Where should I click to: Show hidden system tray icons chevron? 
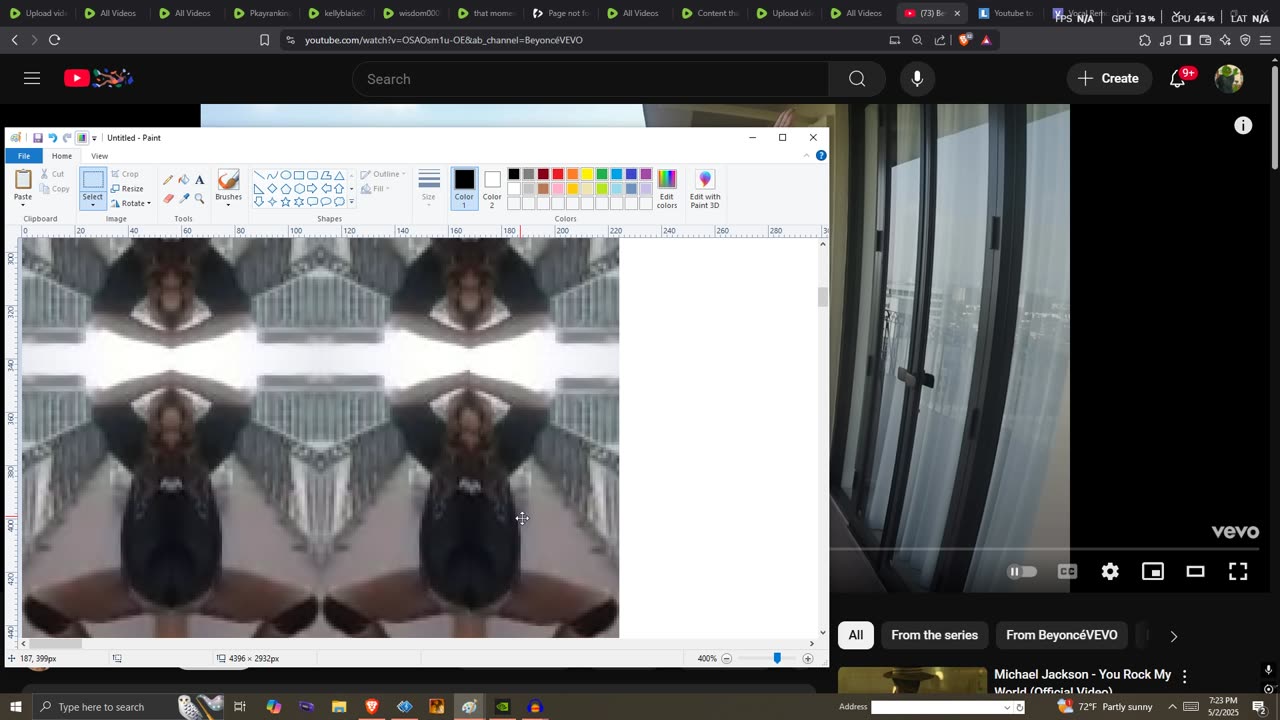pyautogui.click(x=1172, y=707)
